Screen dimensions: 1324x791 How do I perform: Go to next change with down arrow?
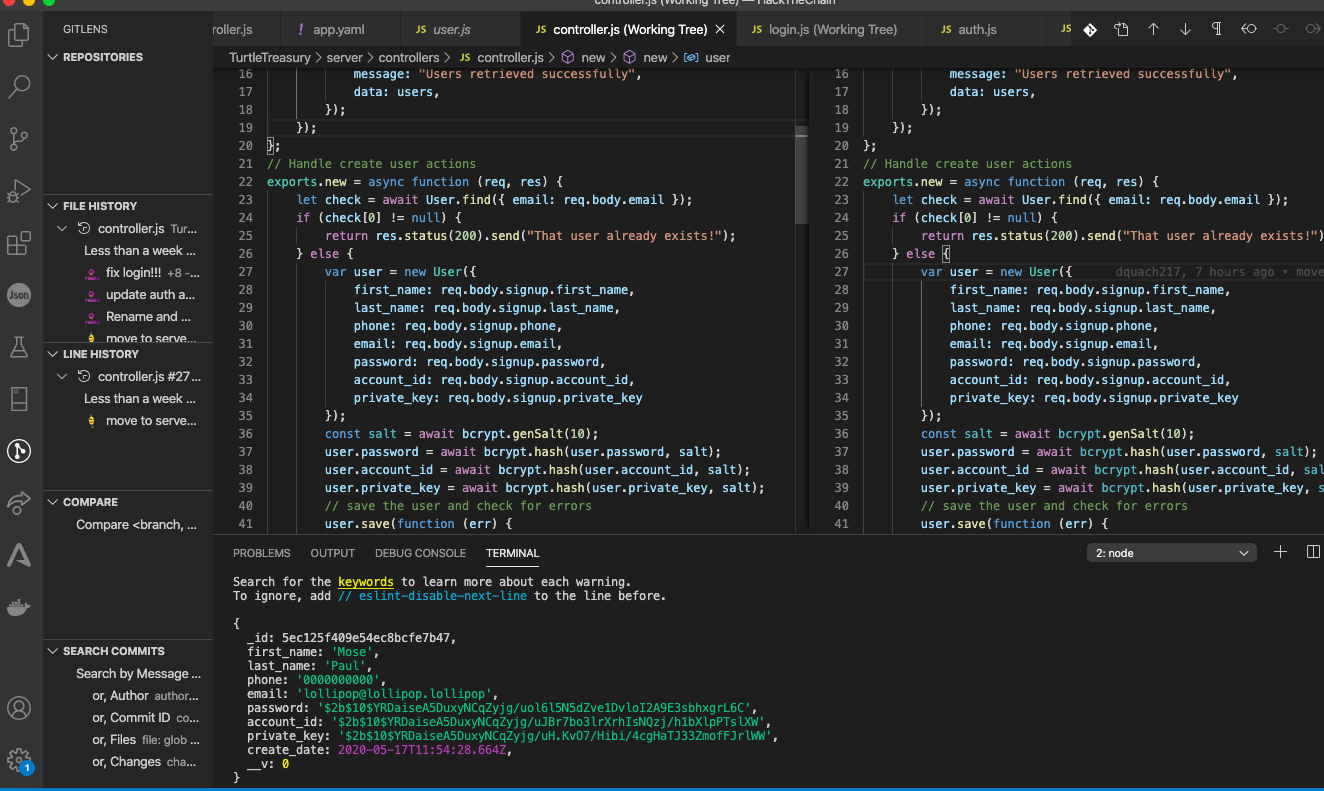1185,30
